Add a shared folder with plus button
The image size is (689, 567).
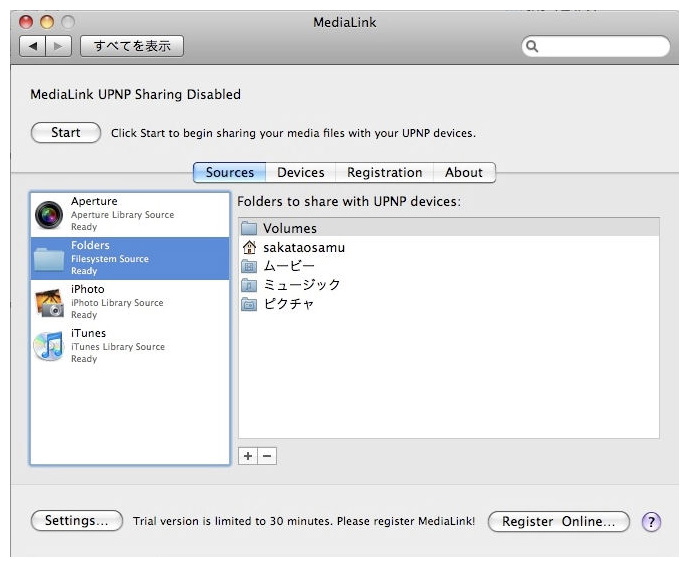click(x=248, y=456)
